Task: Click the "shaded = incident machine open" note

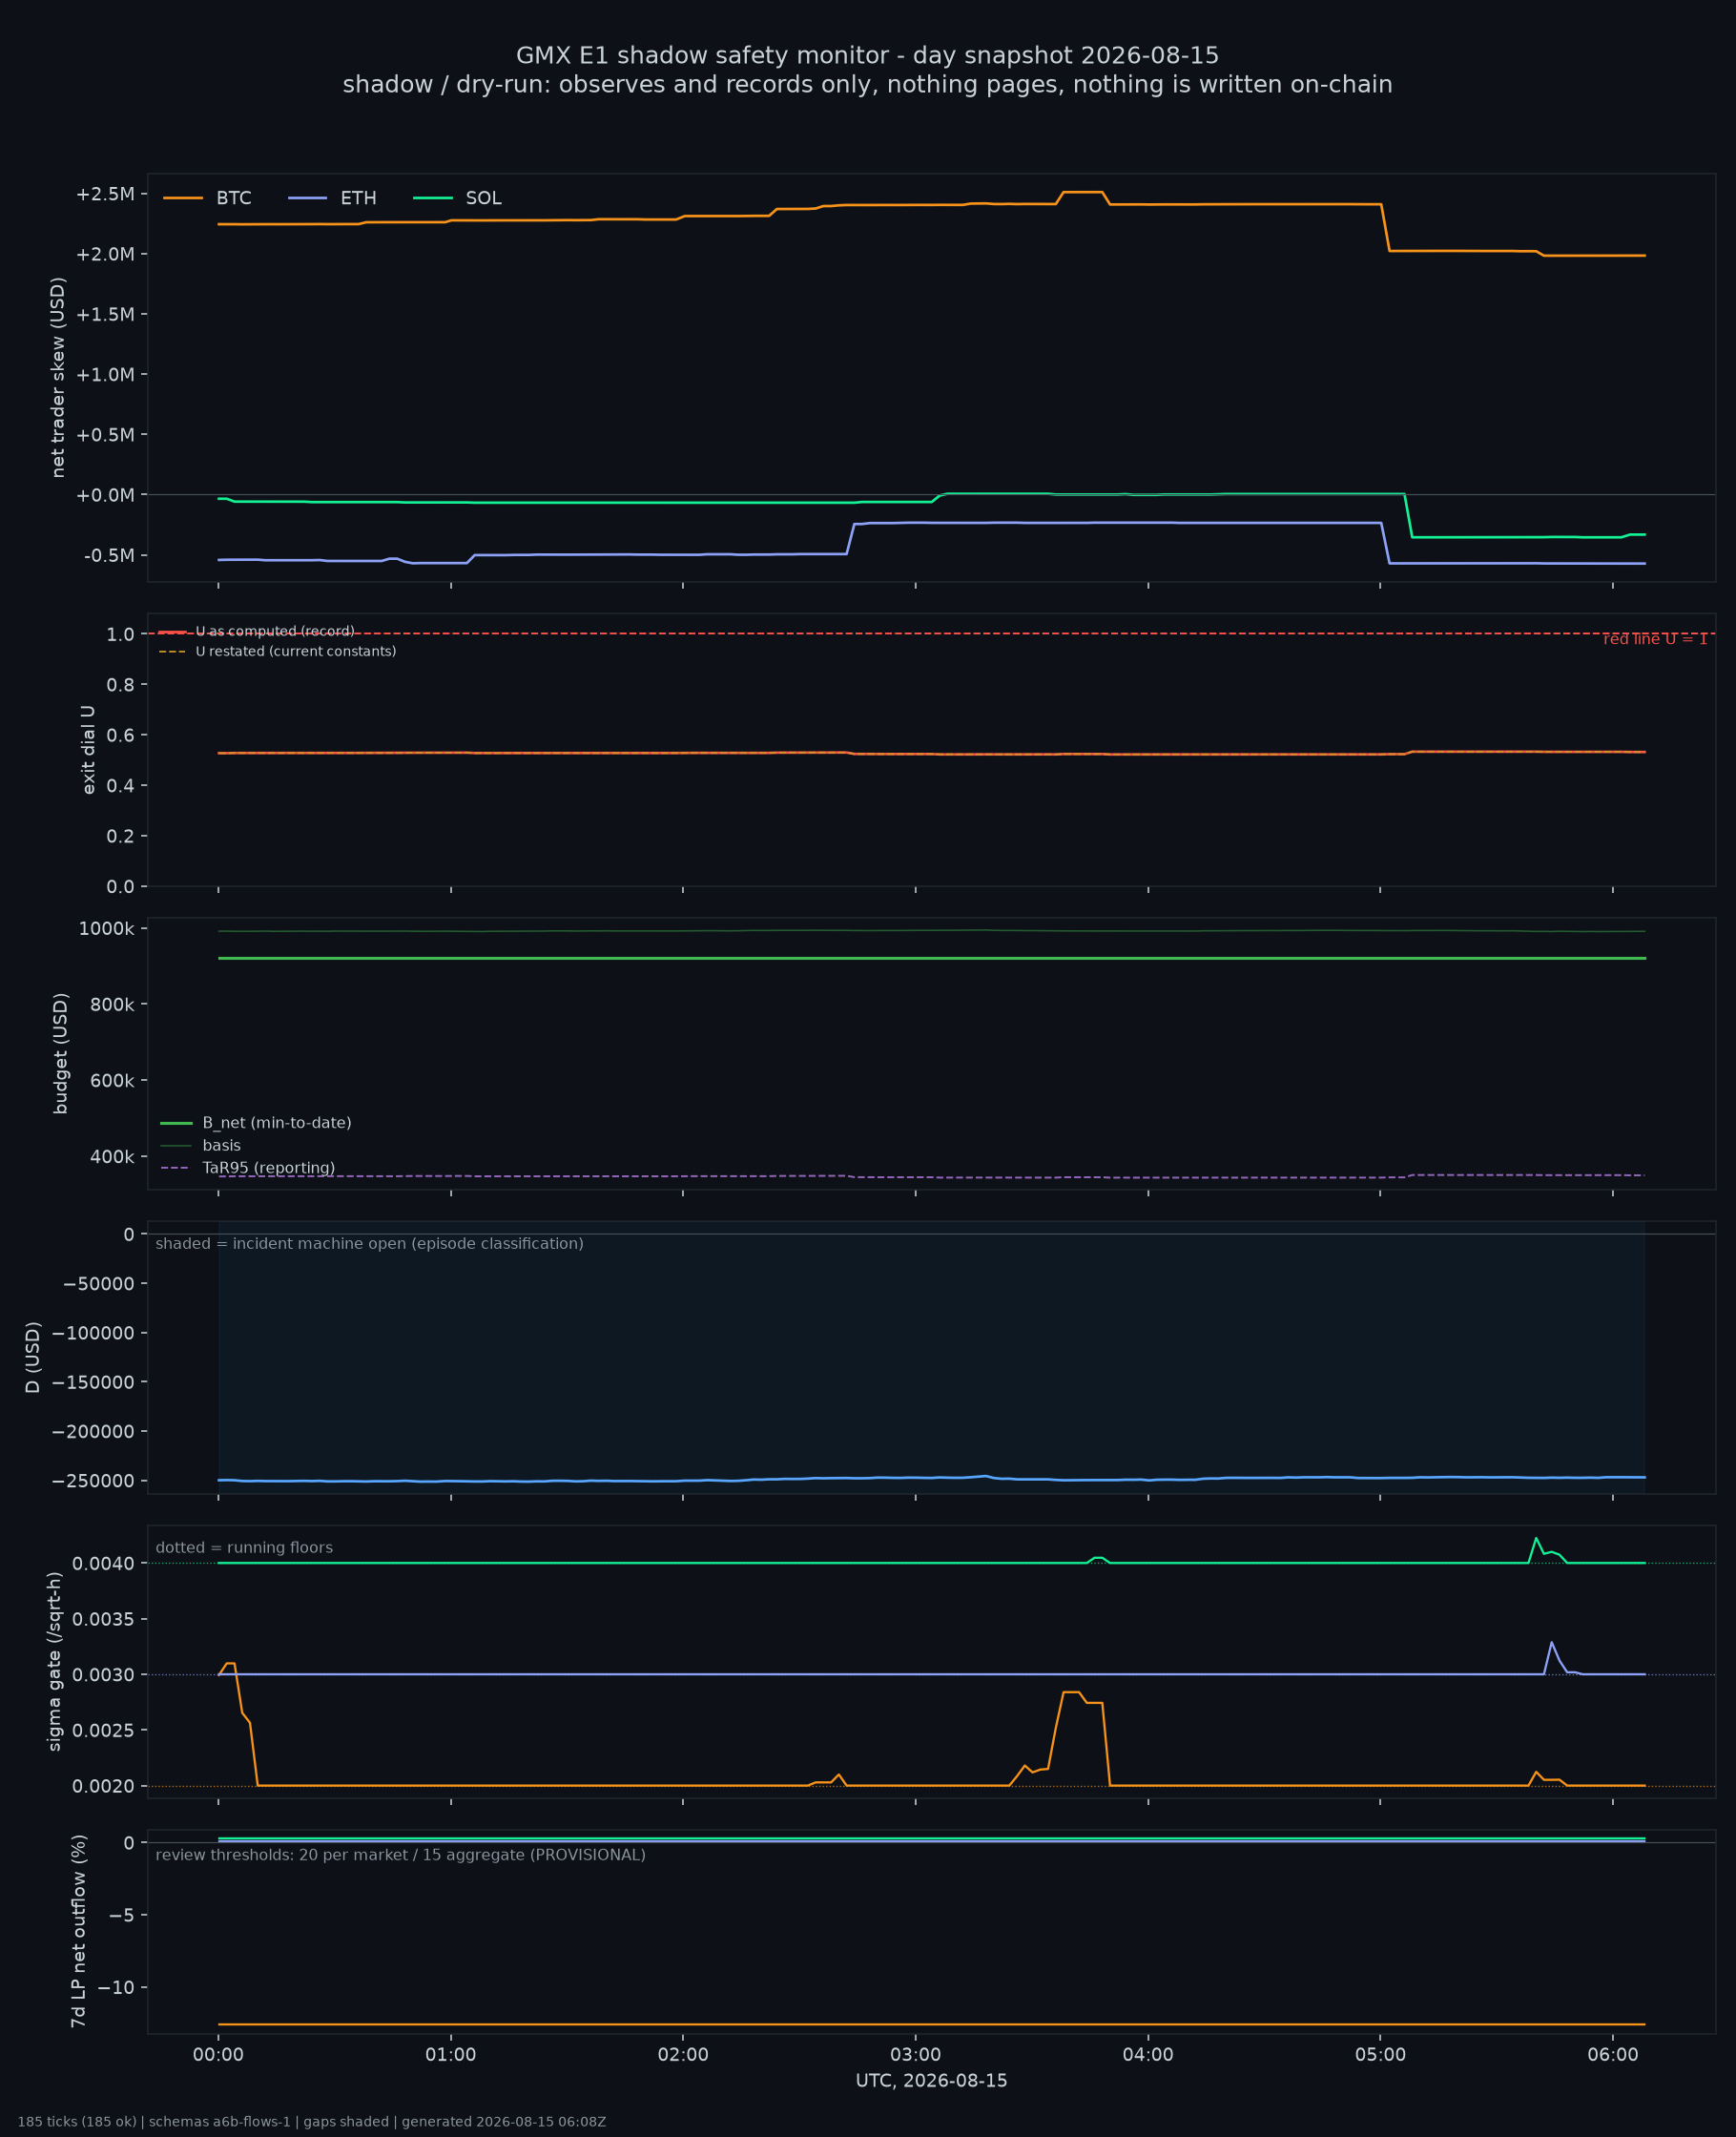Action: 370,1244
